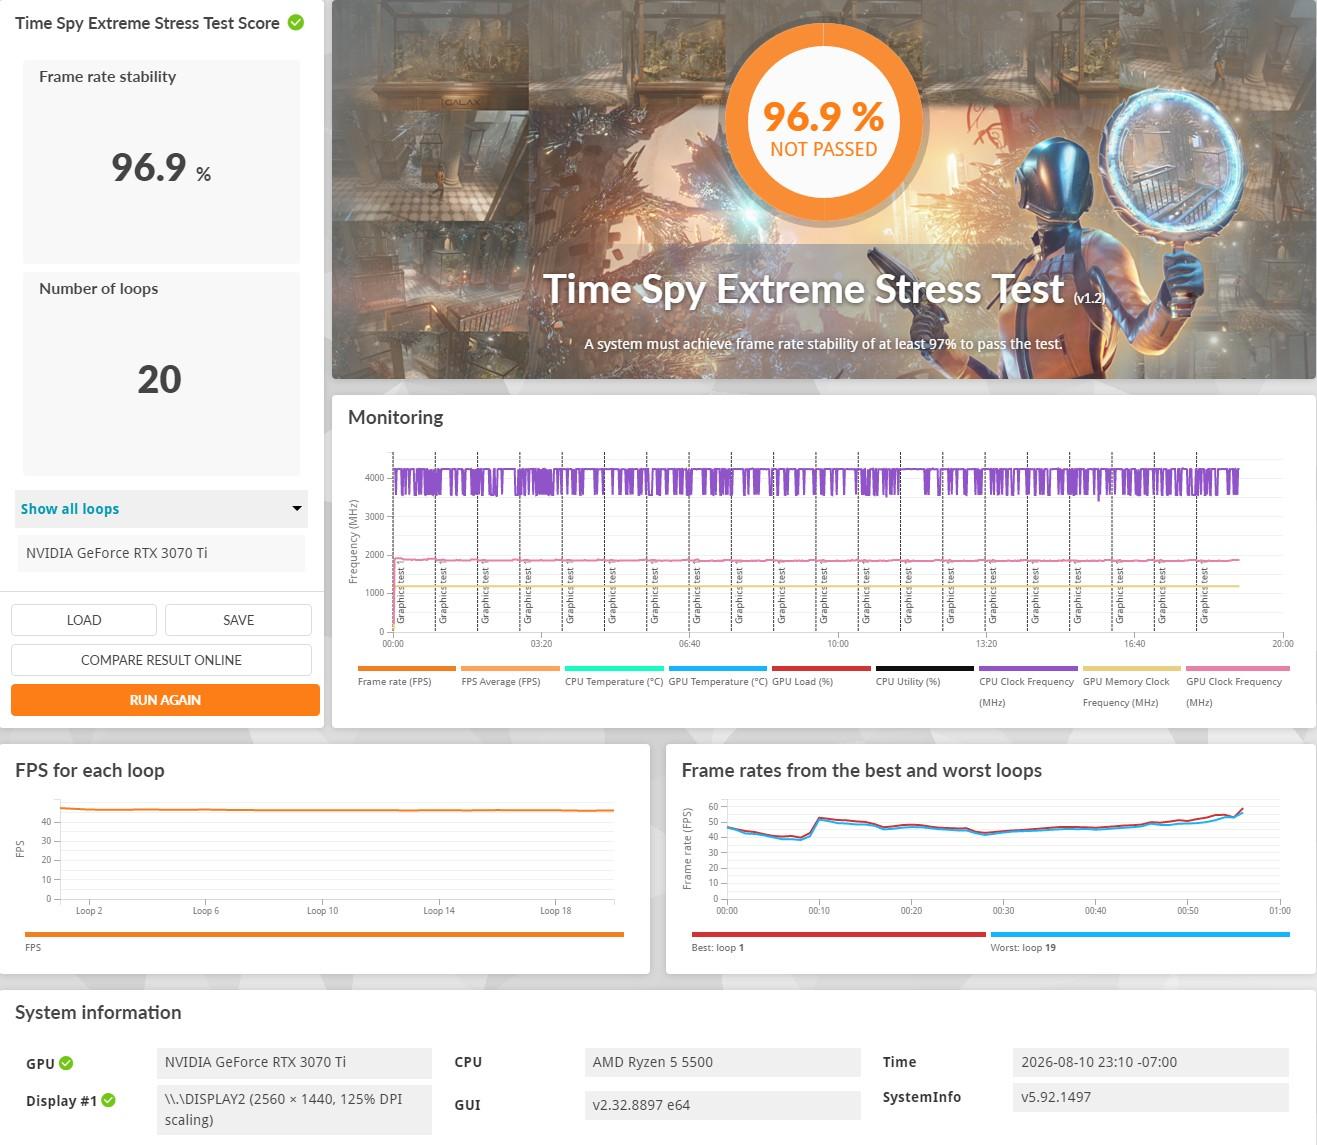This screenshot has width=1317, height=1145.
Task: Click the Loop 14 axis label
Action: point(439,911)
